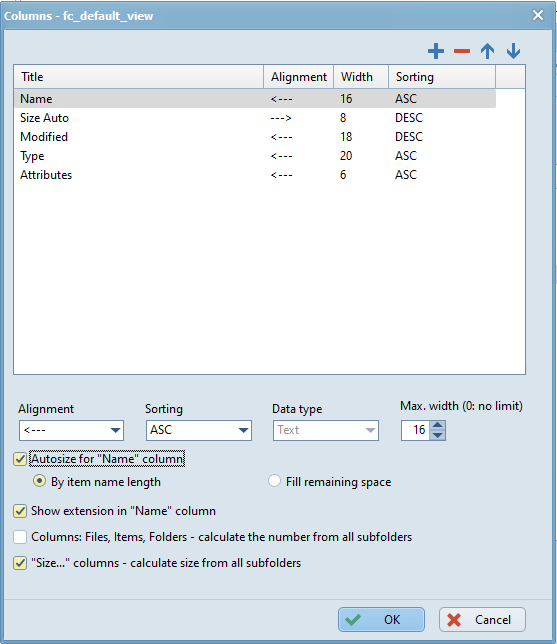
Task: Uncheck Autosize for "Name" column
Action: (20, 459)
